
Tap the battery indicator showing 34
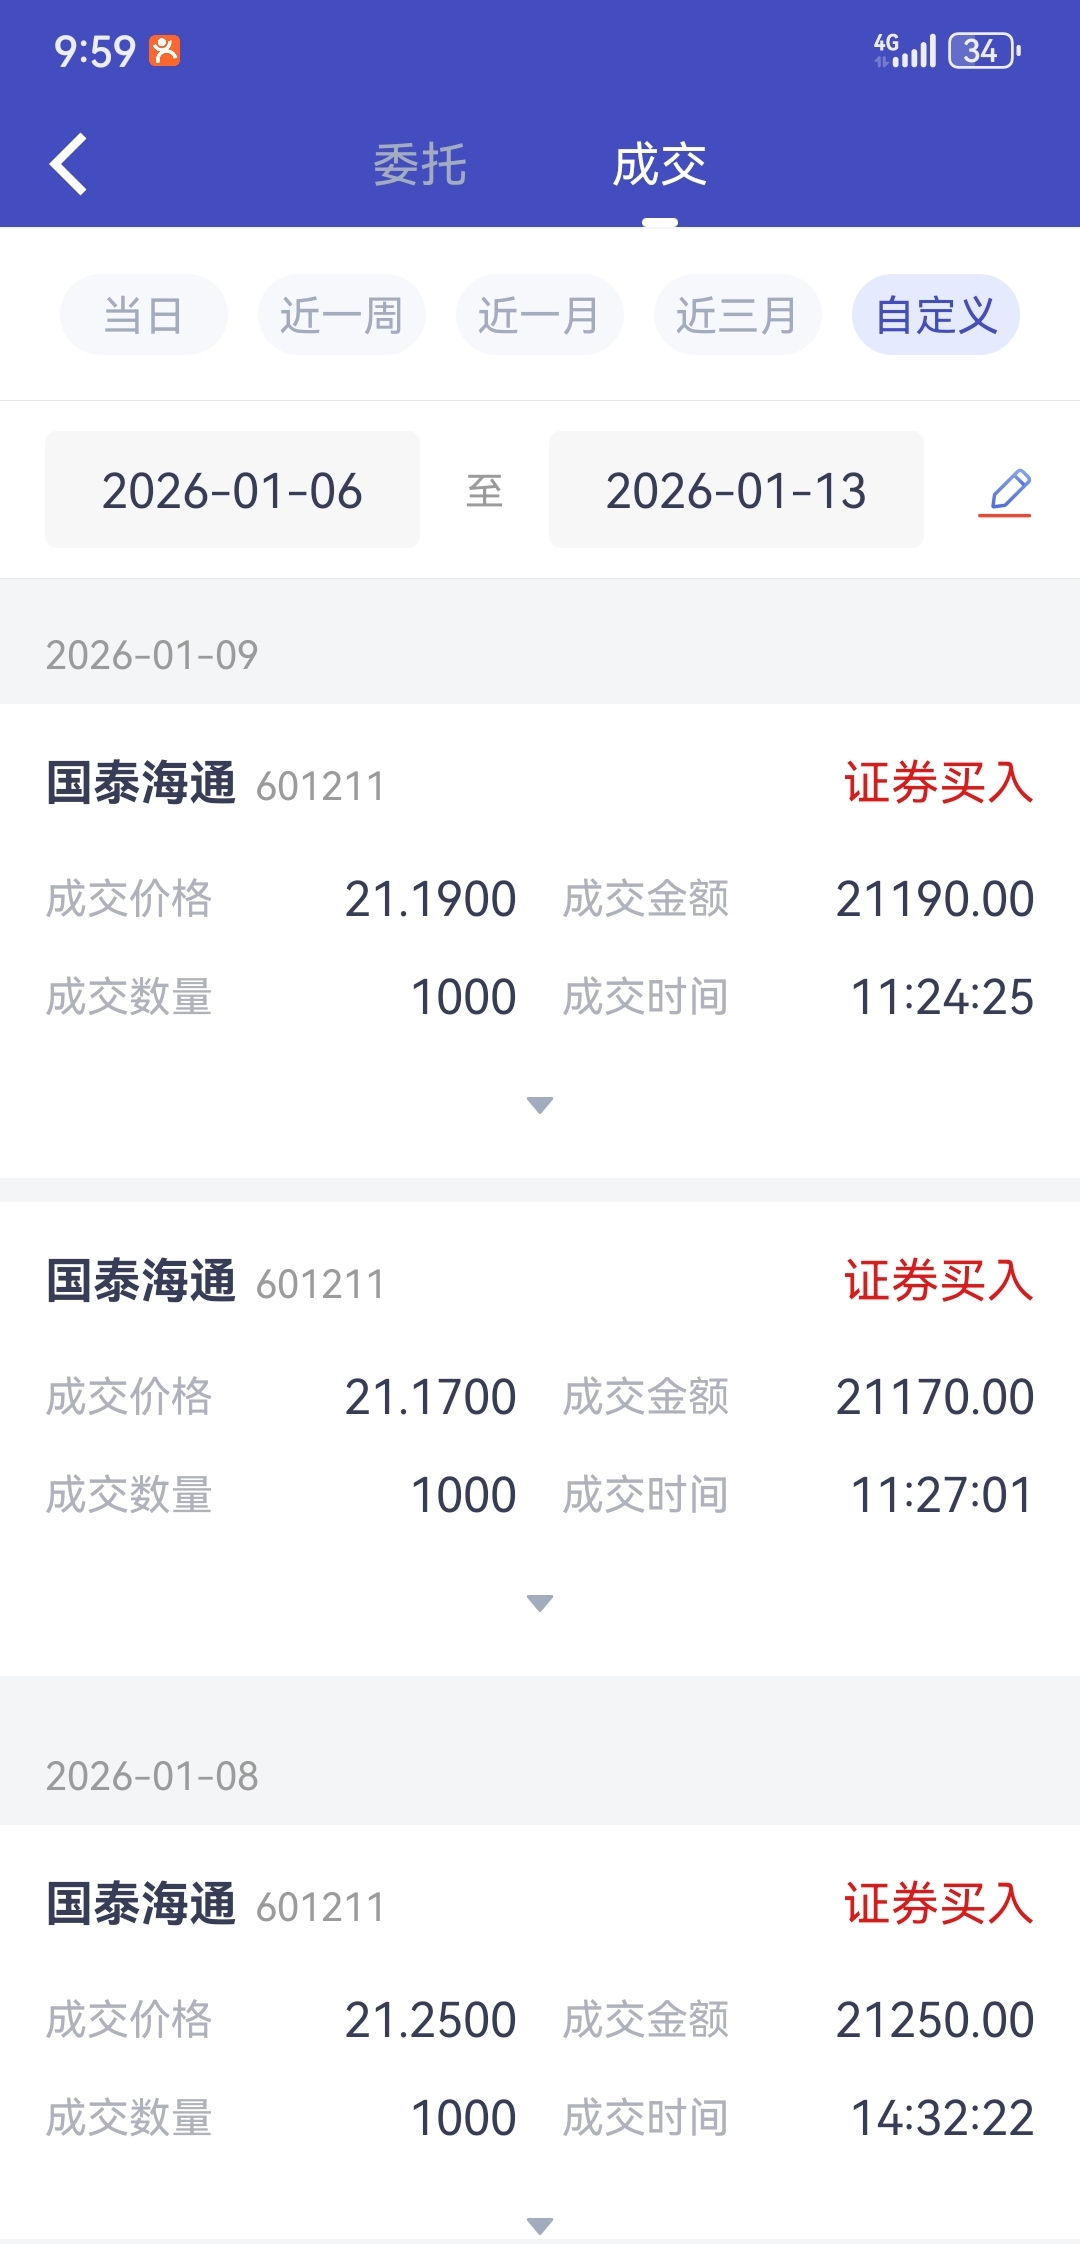984,50
